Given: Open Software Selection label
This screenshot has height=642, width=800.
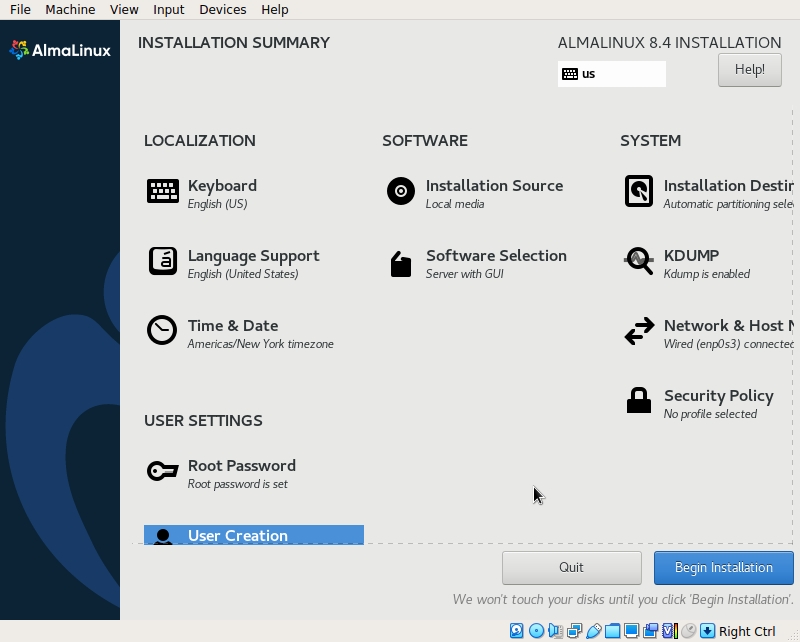Looking at the screenshot, I should 496,256.
